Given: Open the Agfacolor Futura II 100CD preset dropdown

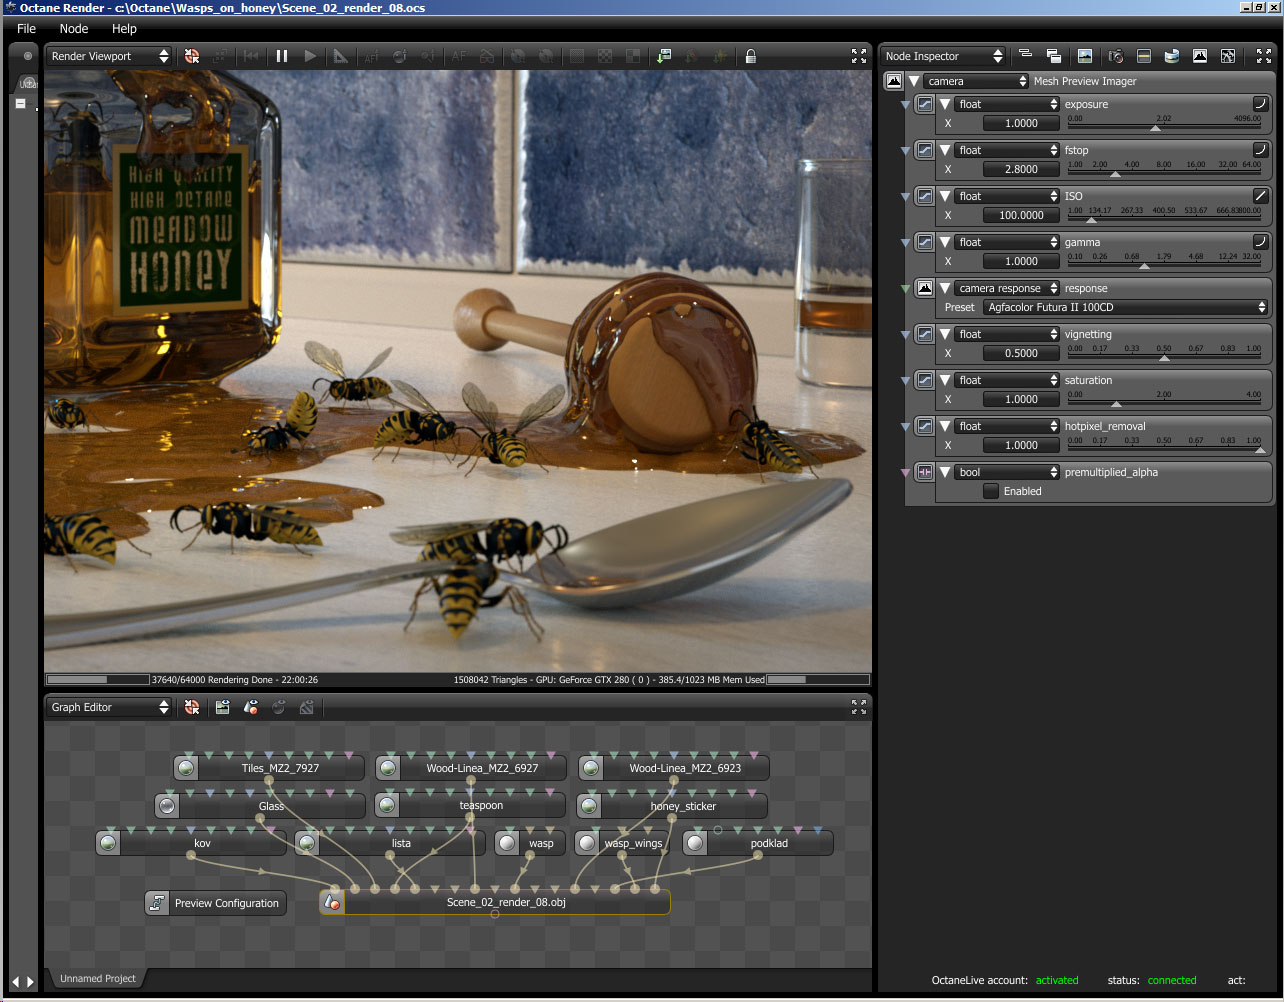Looking at the screenshot, I should coord(1125,307).
